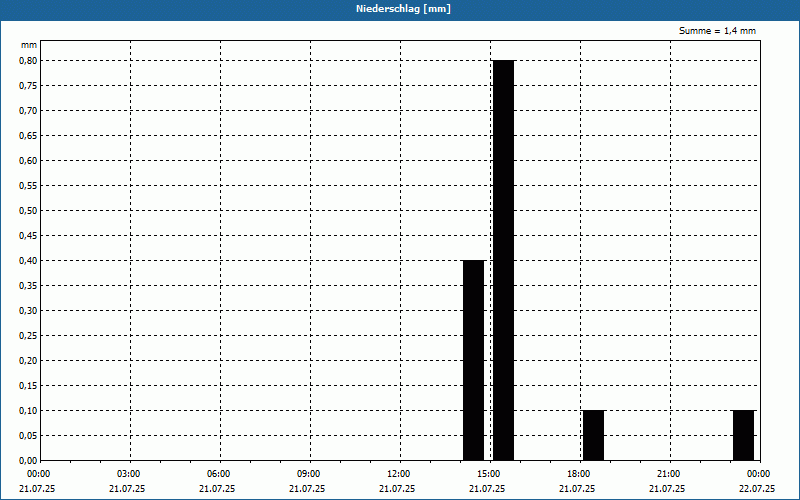Click the 0,50 y-axis value
The width and height of the screenshot is (800, 500).
(28, 211)
